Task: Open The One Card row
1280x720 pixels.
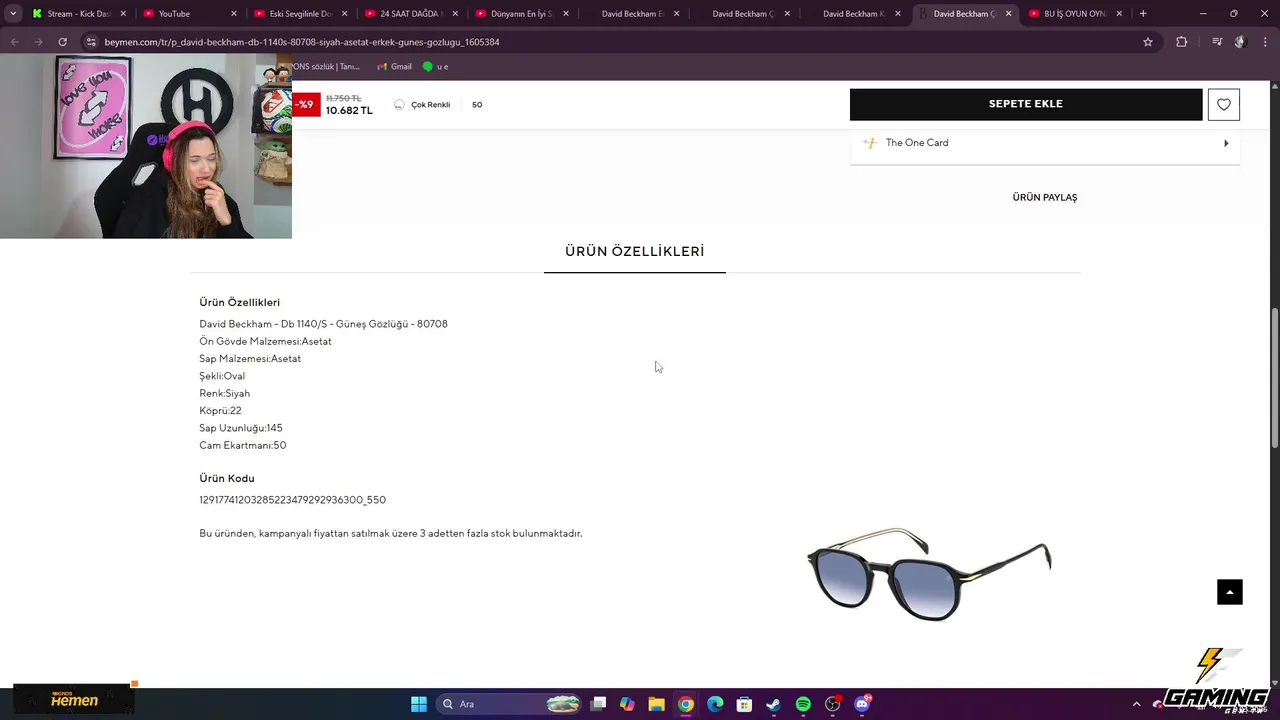Action: (1045, 143)
